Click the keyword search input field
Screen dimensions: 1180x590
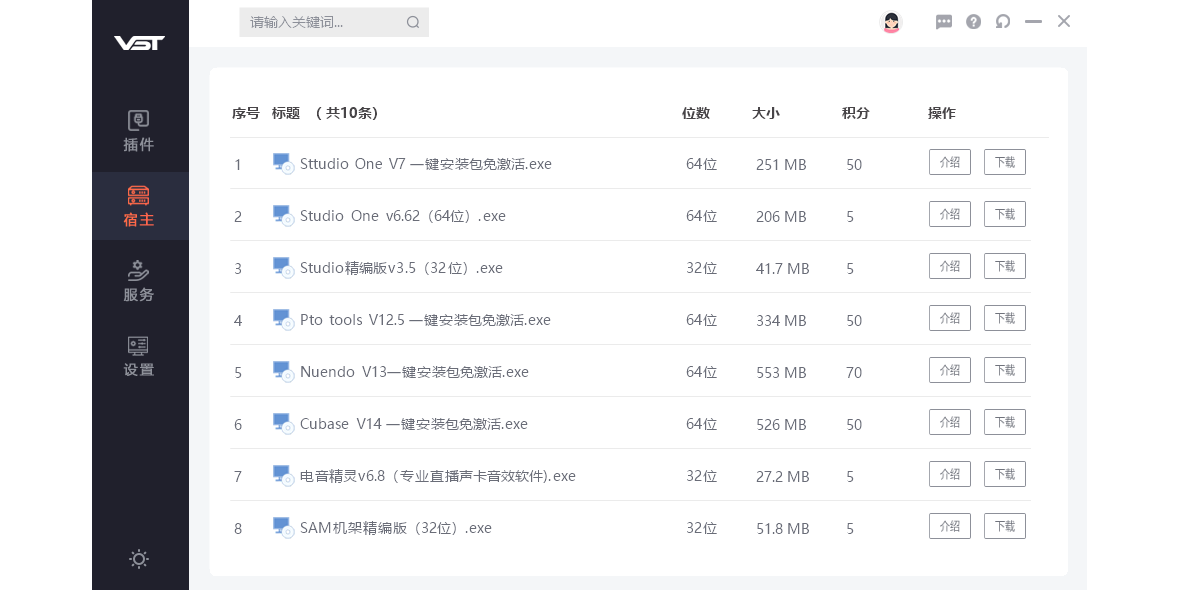tap(320, 22)
